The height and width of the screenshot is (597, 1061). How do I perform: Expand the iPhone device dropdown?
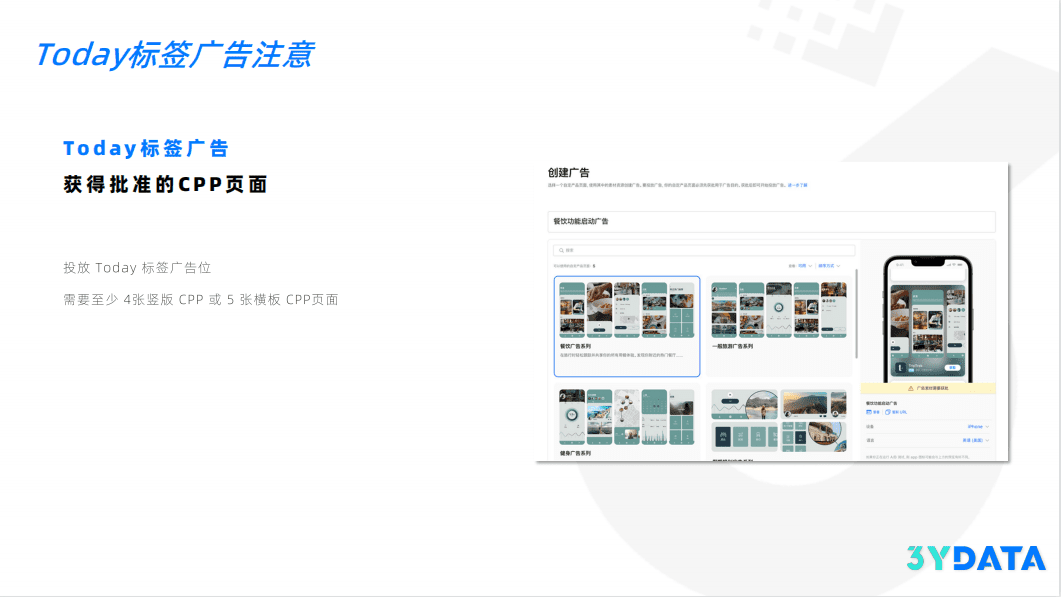pos(977,426)
